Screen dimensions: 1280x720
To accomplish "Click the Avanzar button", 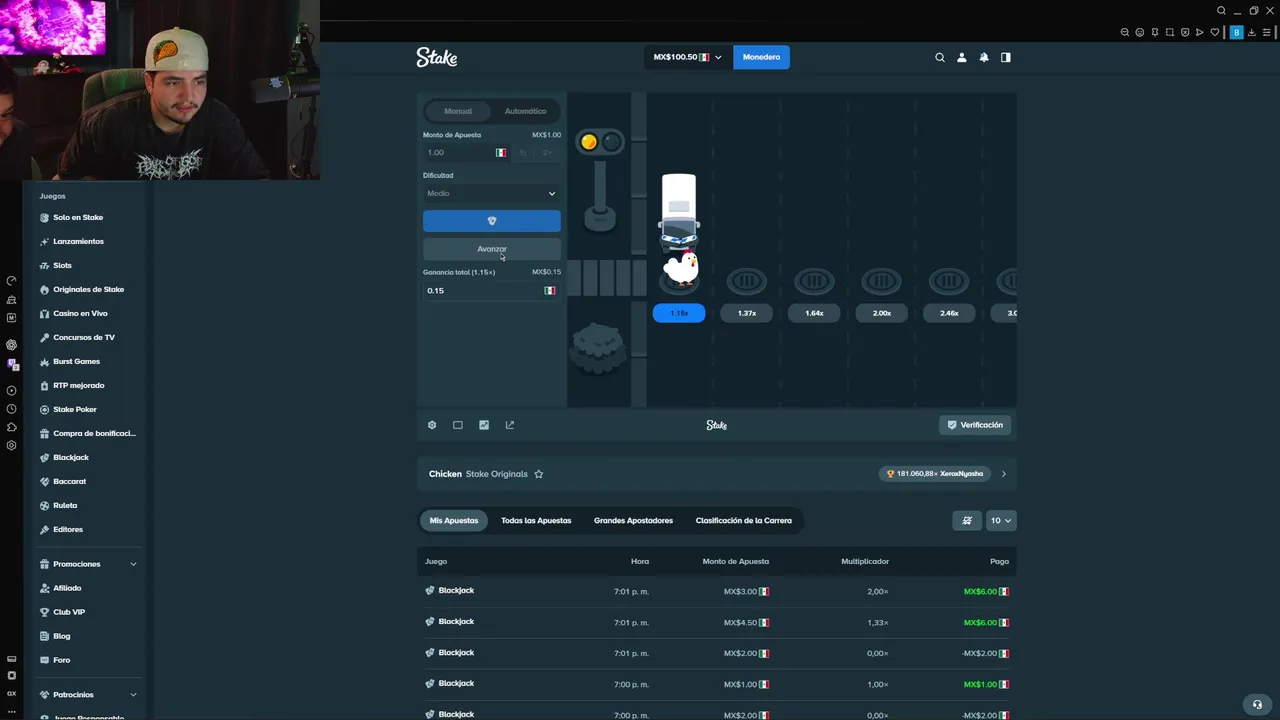I will [x=492, y=248].
